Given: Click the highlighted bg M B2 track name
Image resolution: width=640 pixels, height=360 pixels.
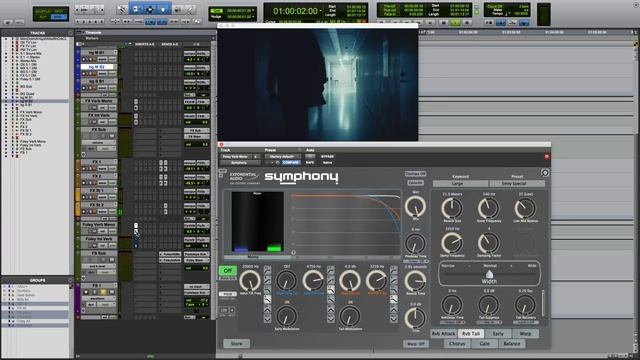Looking at the screenshot, I should coord(97,67).
